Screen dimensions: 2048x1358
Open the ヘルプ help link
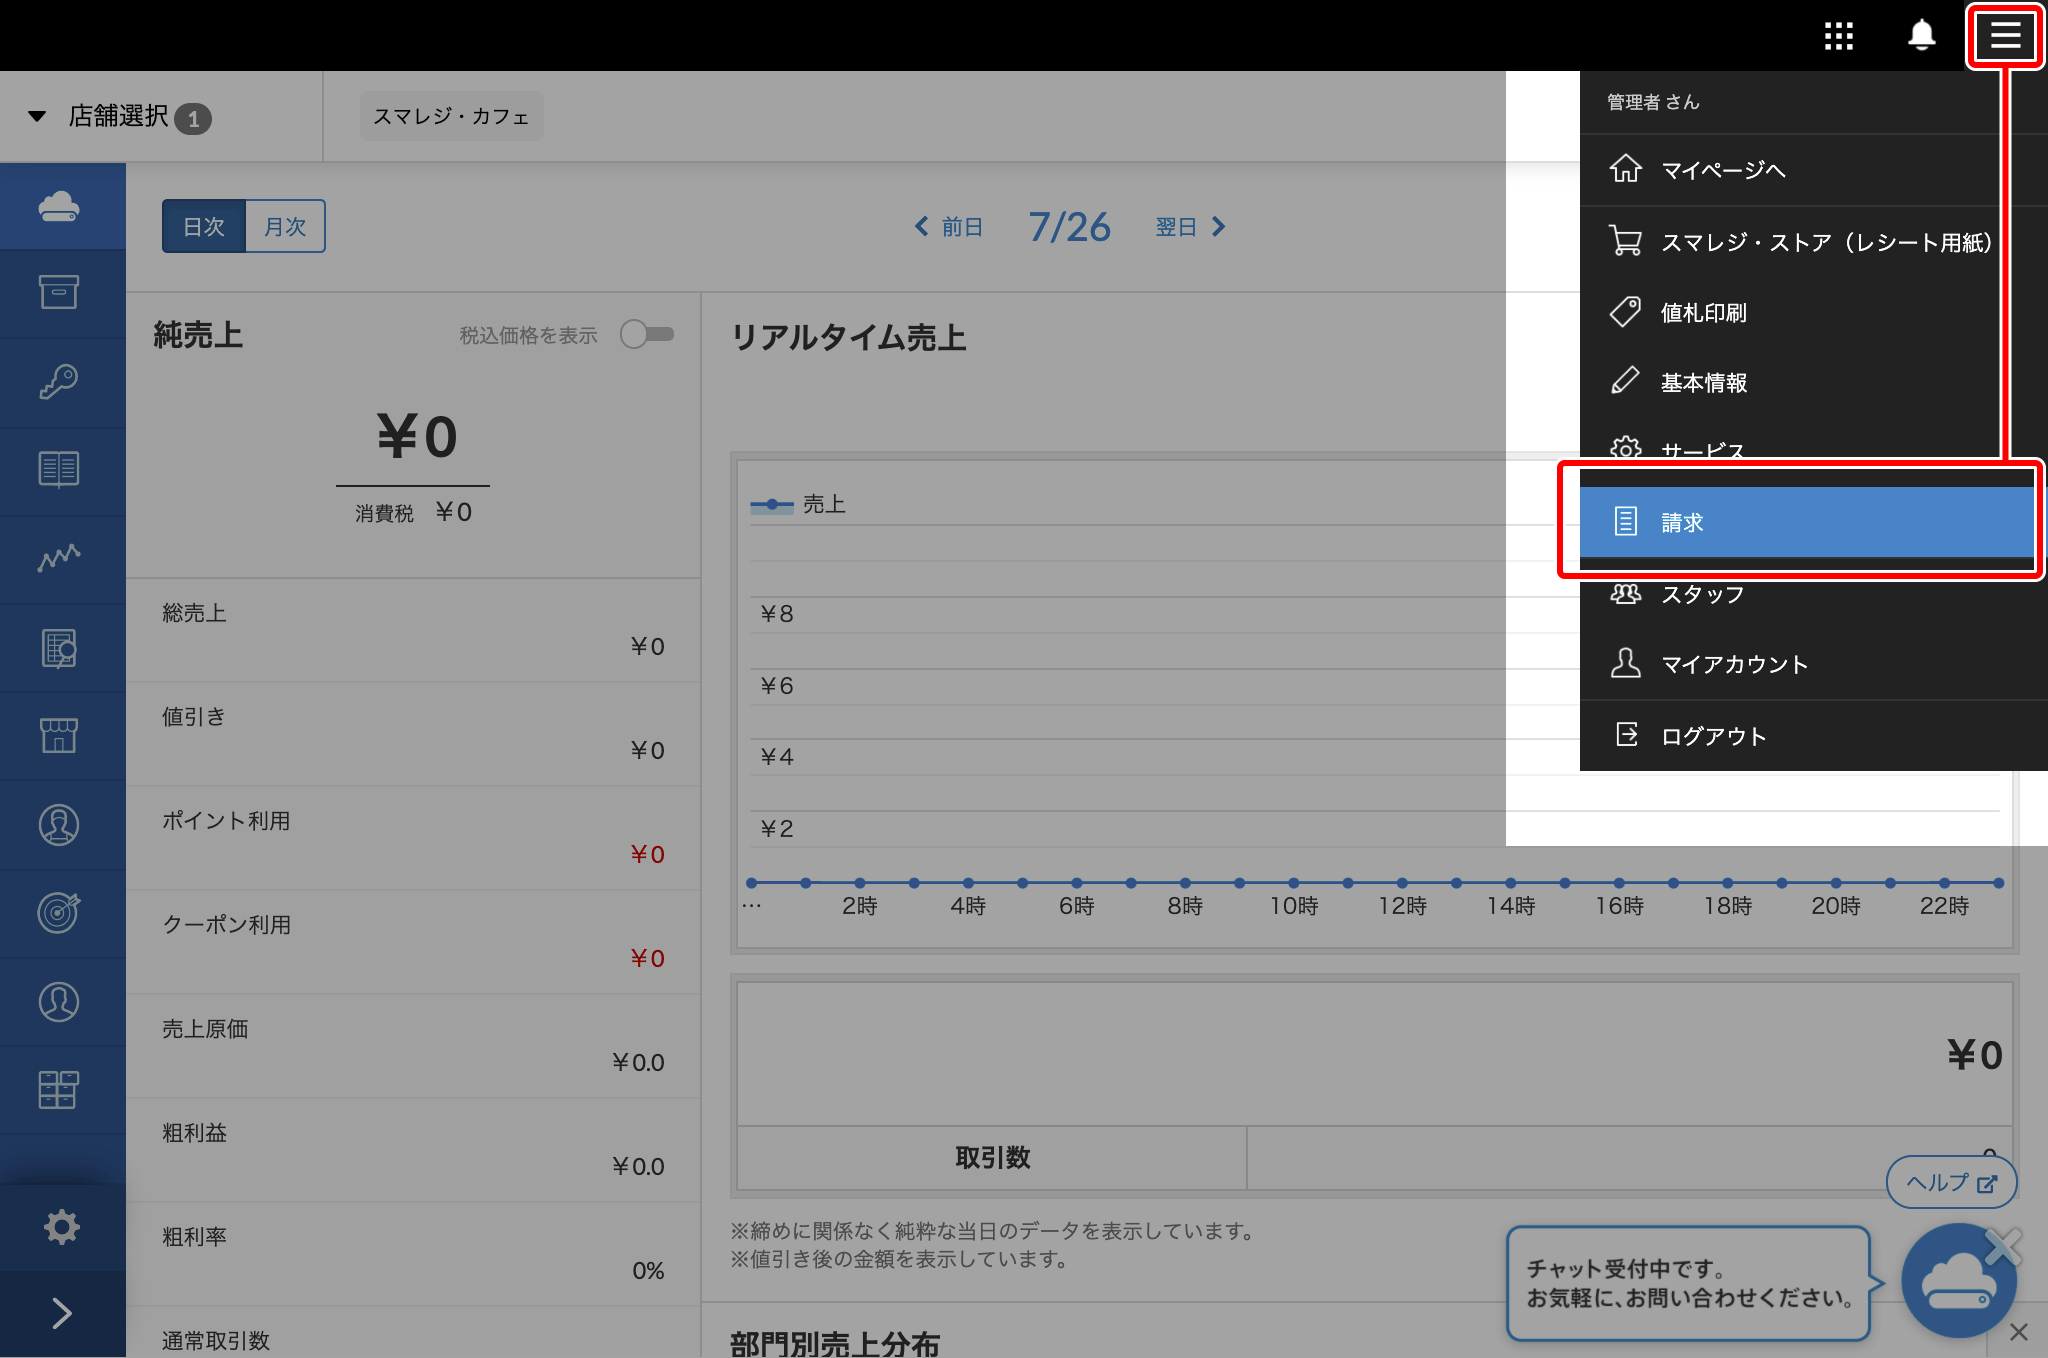1951,1182
